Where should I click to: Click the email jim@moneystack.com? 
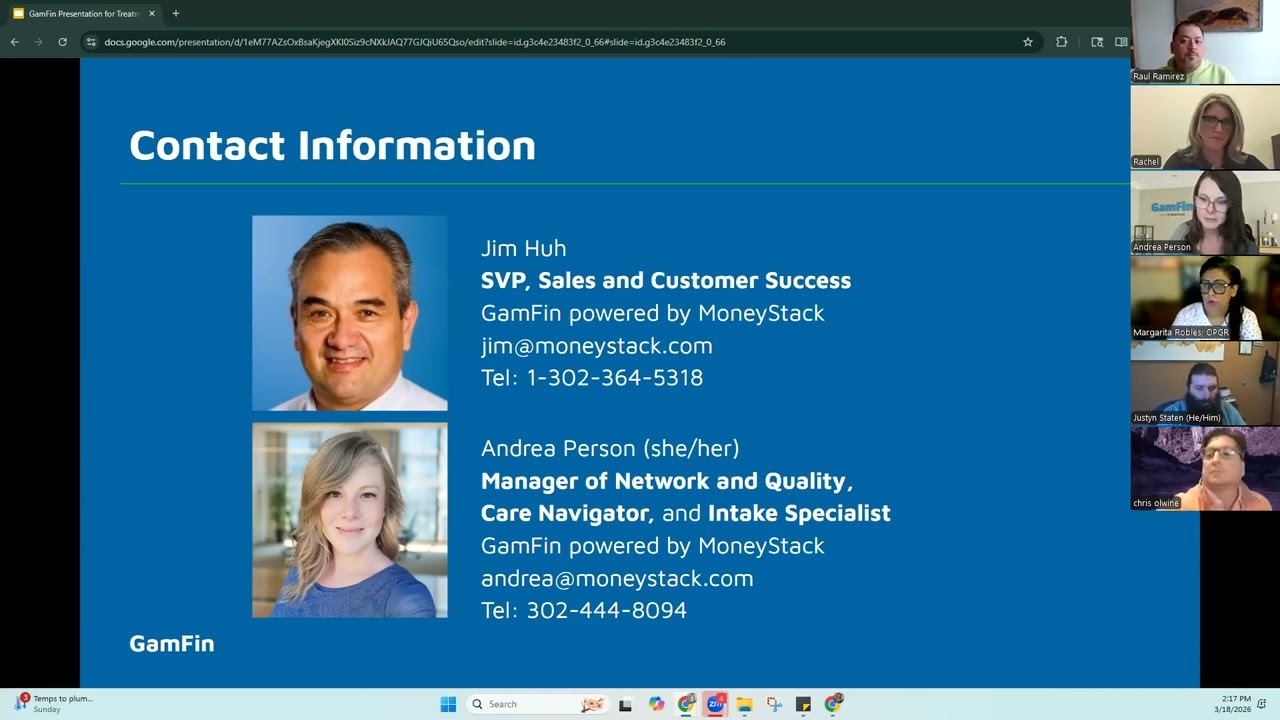pos(597,345)
